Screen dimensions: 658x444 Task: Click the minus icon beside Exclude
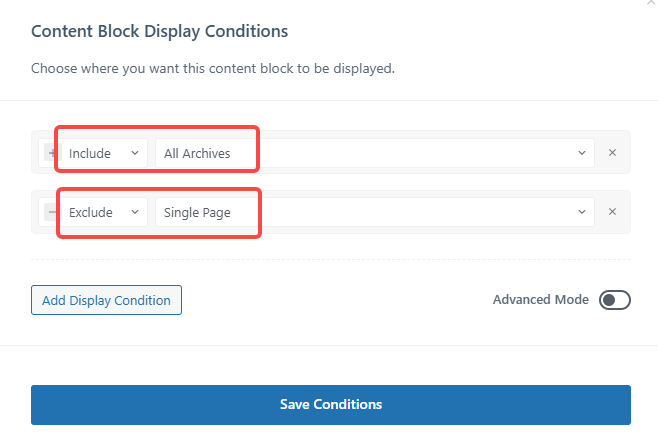coord(50,212)
